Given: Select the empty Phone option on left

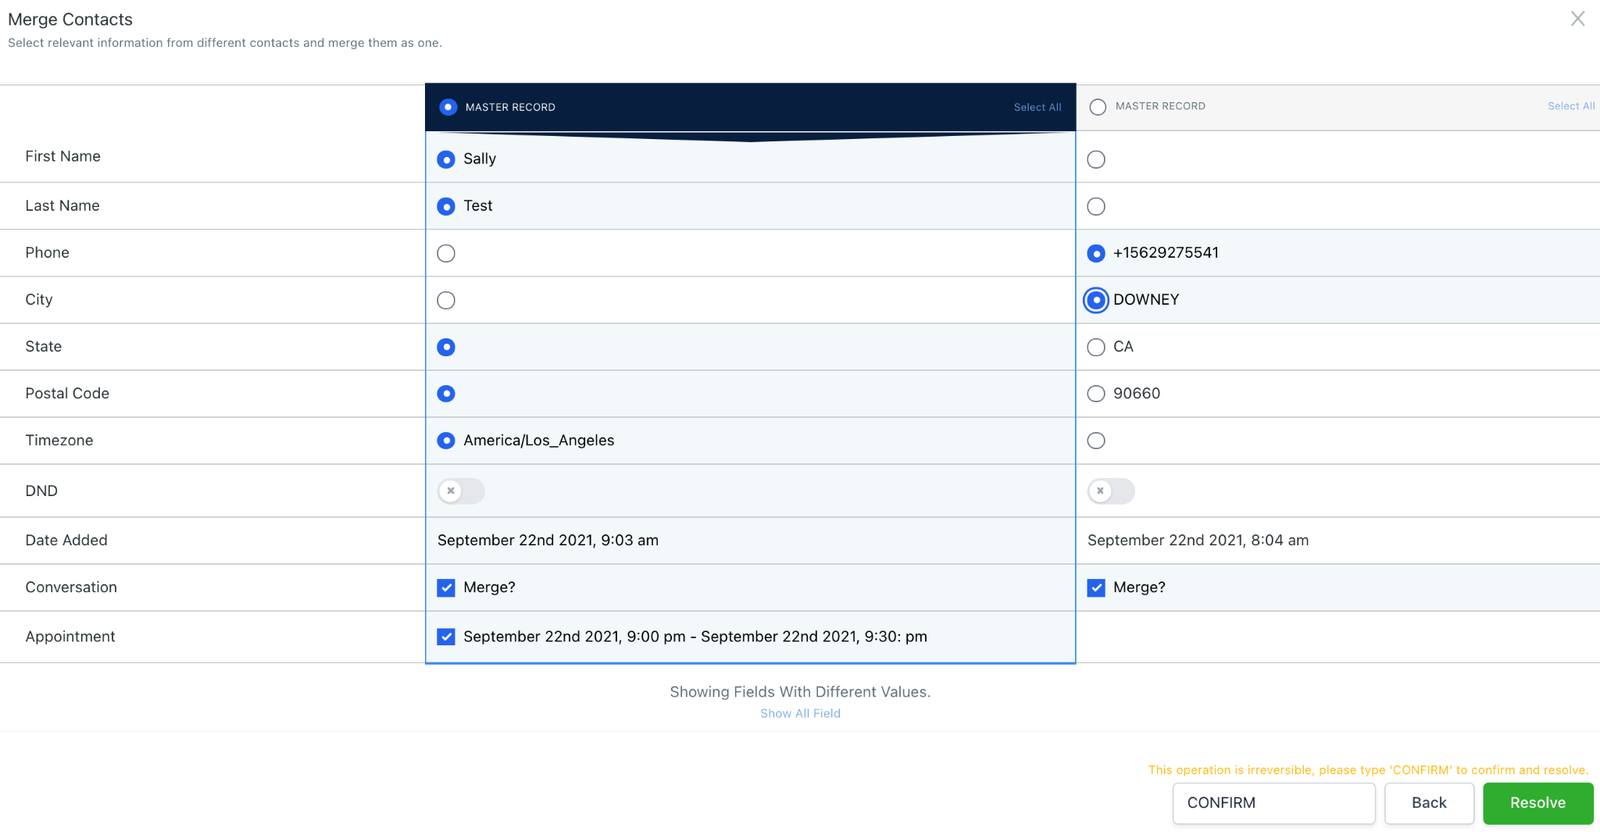Looking at the screenshot, I should click(446, 254).
